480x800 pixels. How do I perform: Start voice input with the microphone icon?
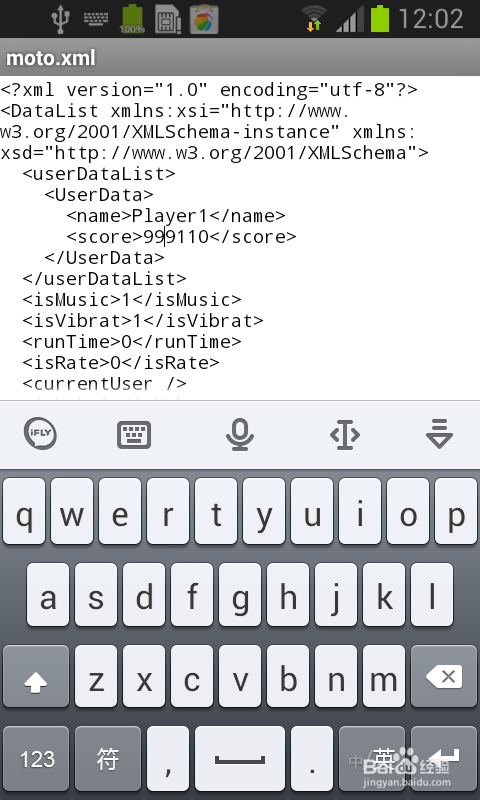click(x=240, y=434)
